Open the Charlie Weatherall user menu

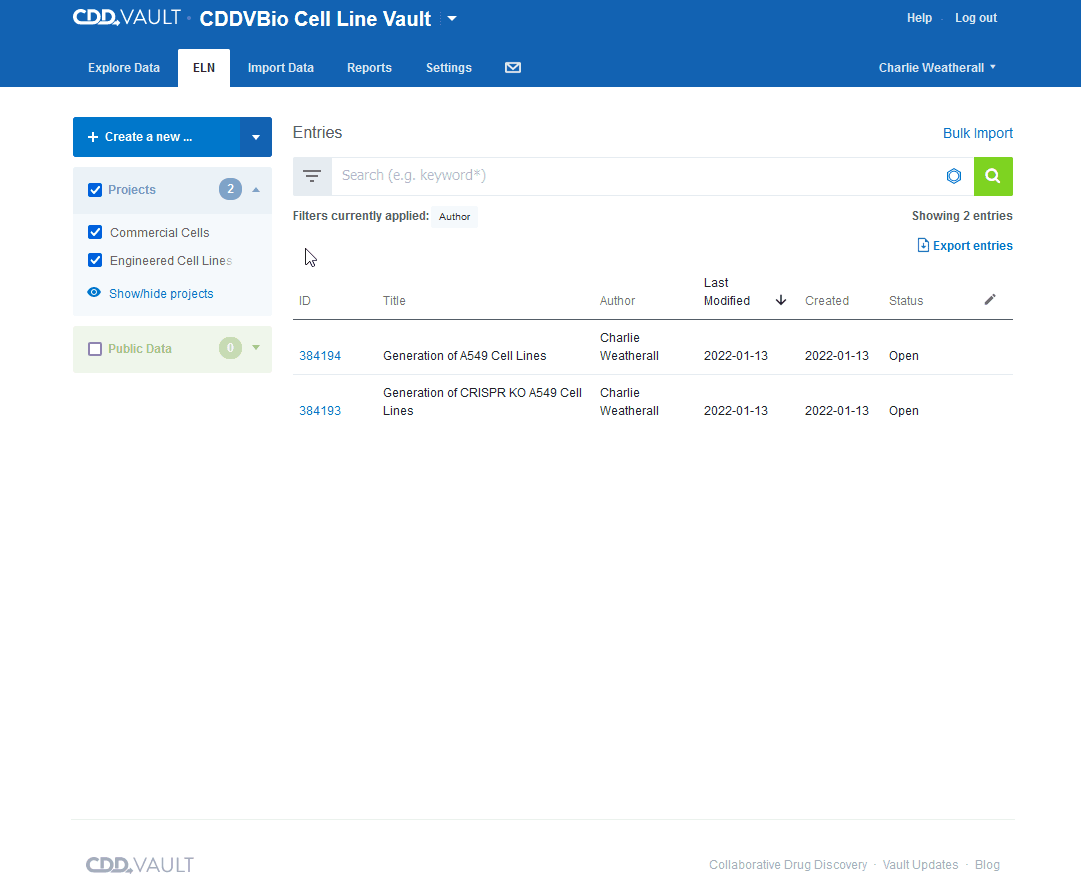pyautogui.click(x=937, y=68)
